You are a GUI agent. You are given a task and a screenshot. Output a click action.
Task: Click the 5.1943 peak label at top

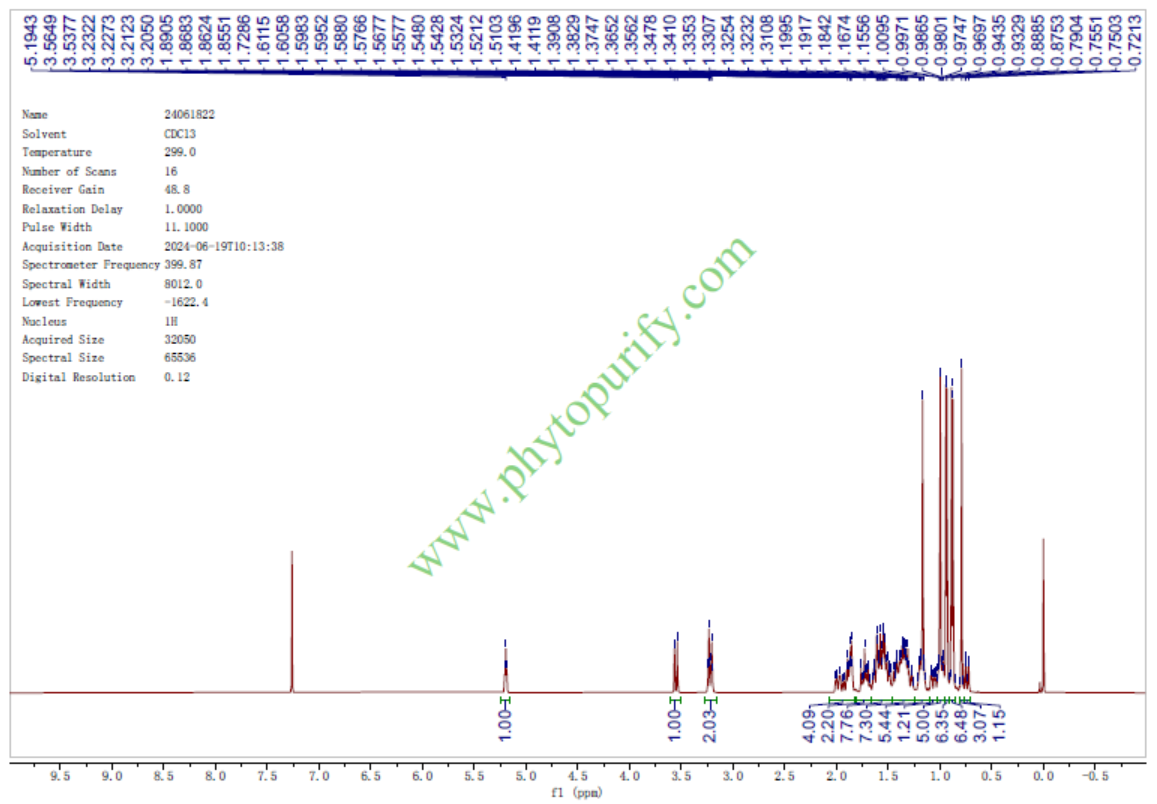click(x=32, y=35)
